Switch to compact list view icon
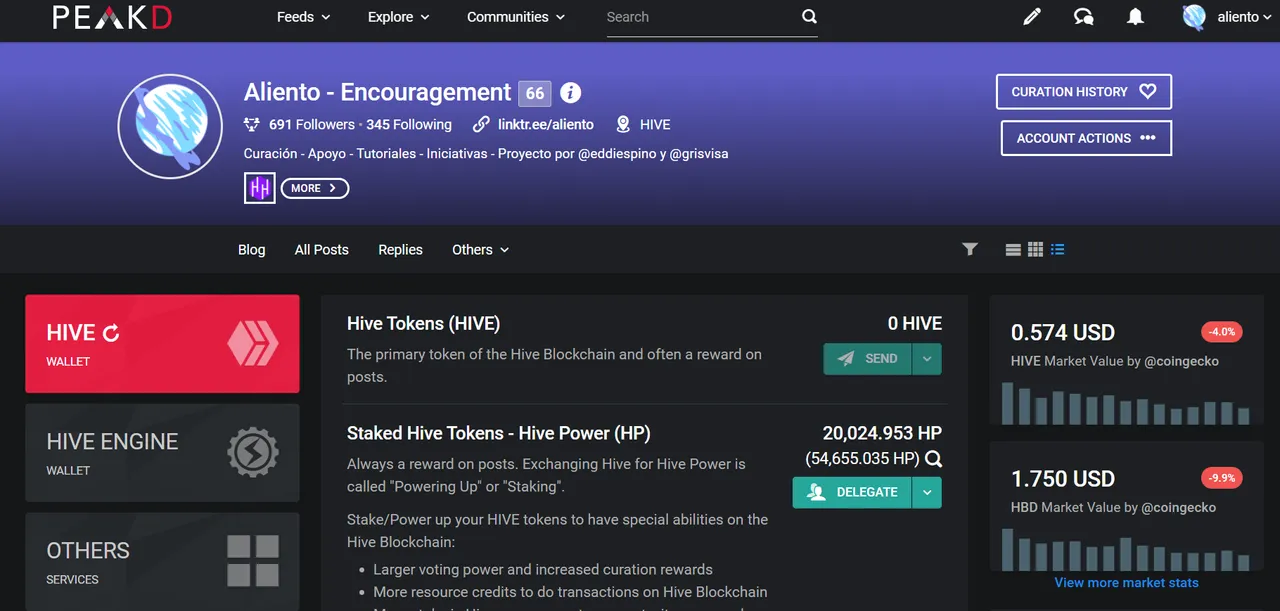 pyautogui.click(x=1013, y=250)
